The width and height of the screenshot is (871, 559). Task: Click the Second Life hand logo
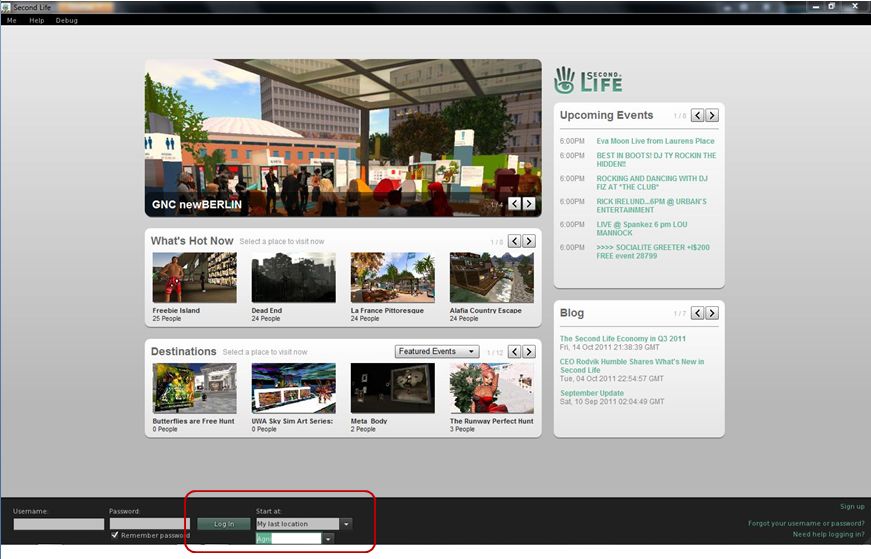(565, 79)
